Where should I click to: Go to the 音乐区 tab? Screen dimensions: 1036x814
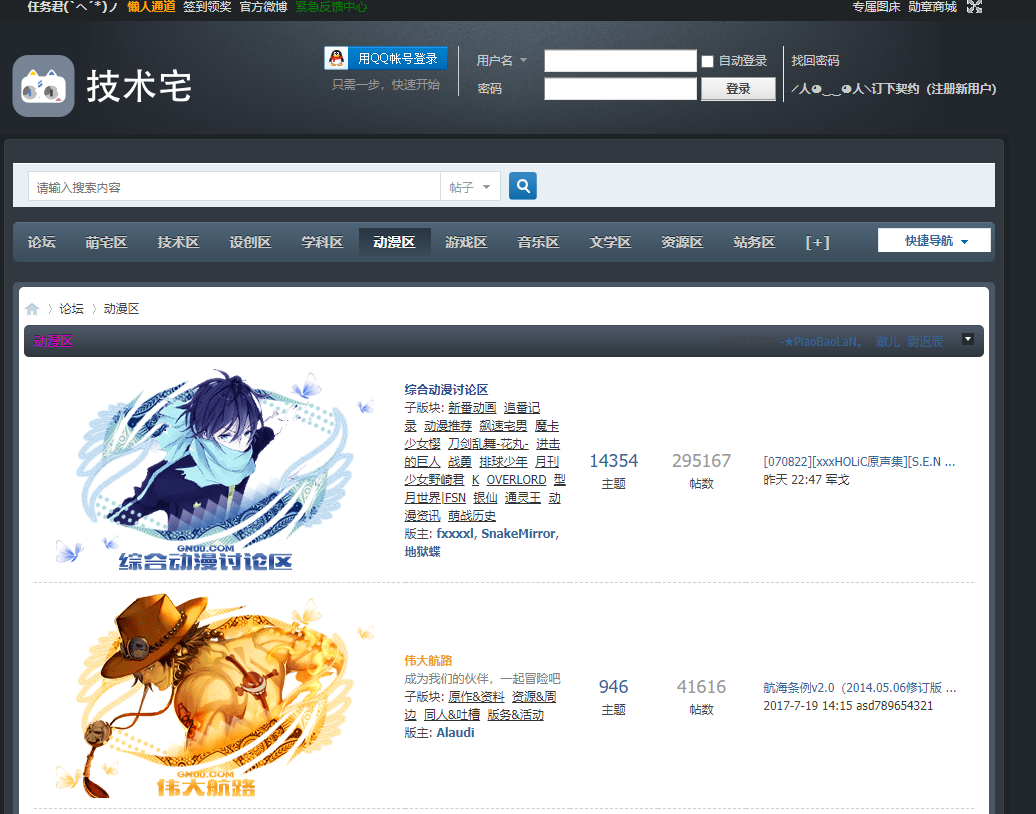click(x=538, y=242)
